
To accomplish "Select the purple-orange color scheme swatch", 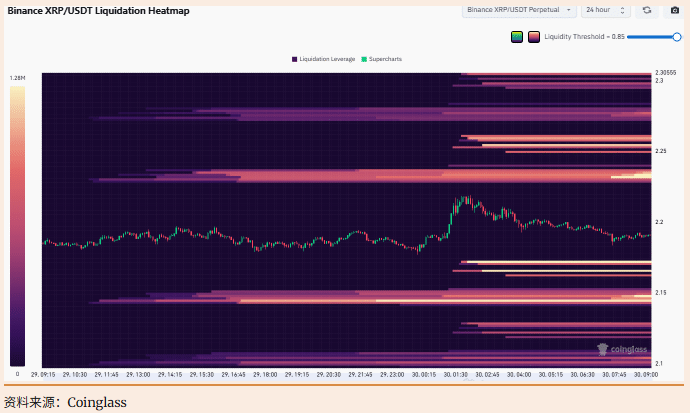I will point(534,37).
